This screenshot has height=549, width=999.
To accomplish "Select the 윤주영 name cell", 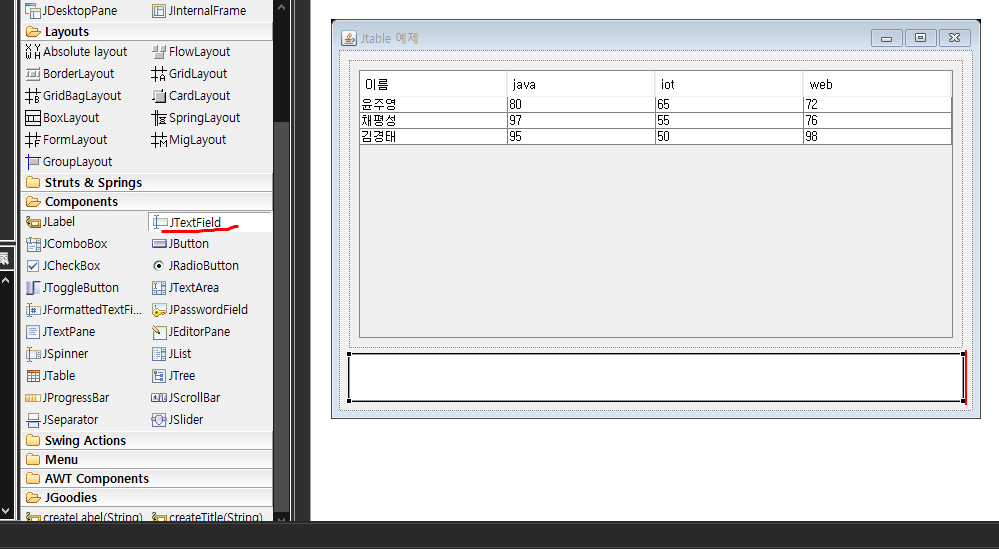I will [x=433, y=104].
